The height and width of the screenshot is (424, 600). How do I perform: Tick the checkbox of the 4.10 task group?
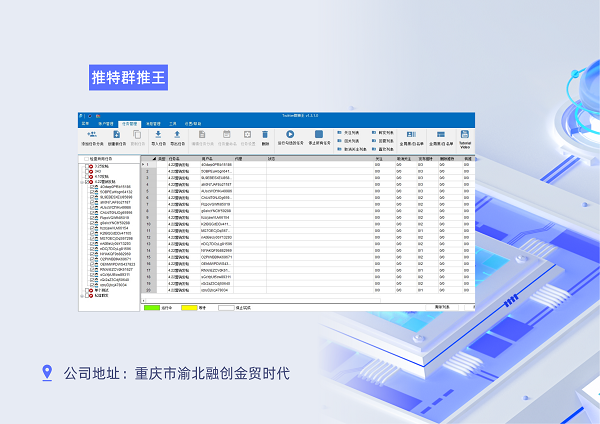(x=87, y=177)
